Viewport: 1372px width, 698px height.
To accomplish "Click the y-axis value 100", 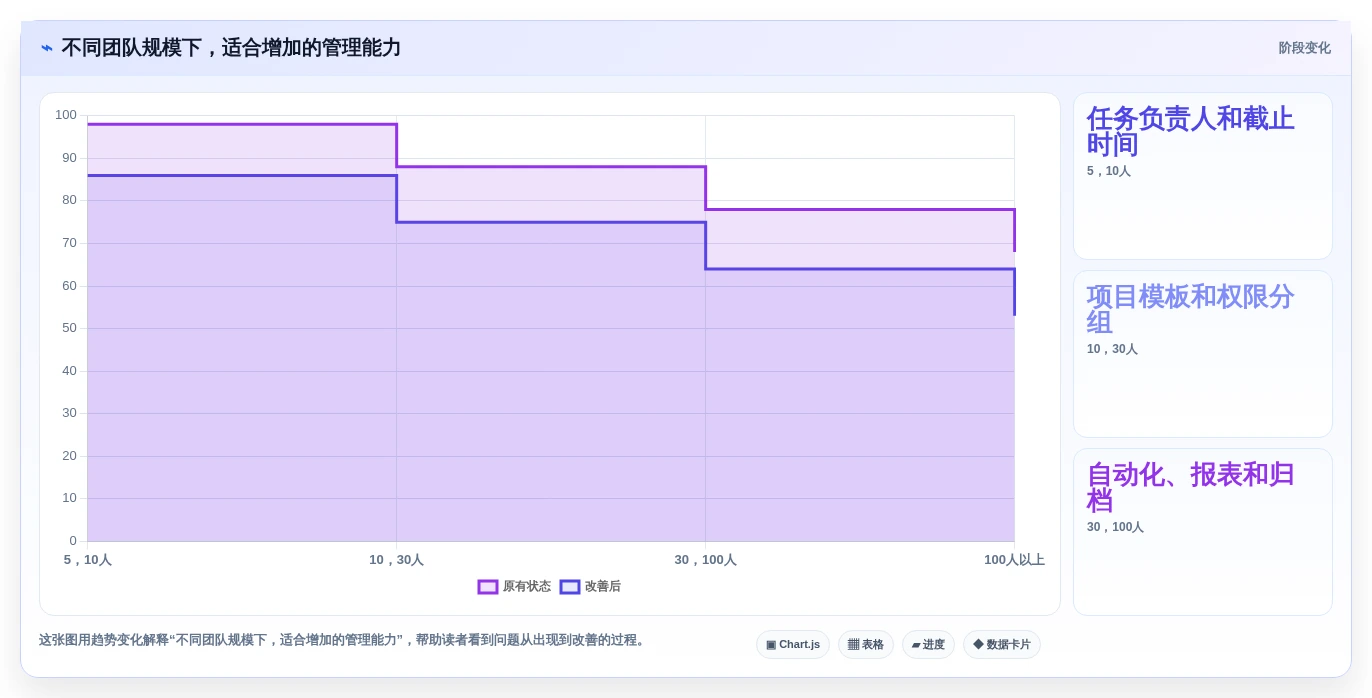I will (x=66, y=115).
